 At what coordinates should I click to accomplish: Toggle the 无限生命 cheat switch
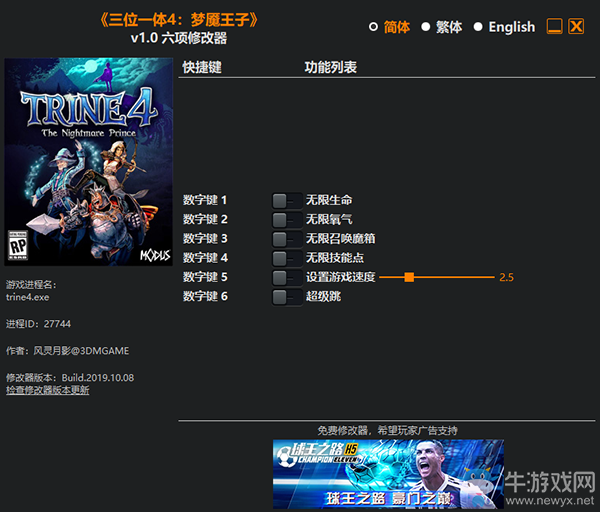tap(287, 200)
